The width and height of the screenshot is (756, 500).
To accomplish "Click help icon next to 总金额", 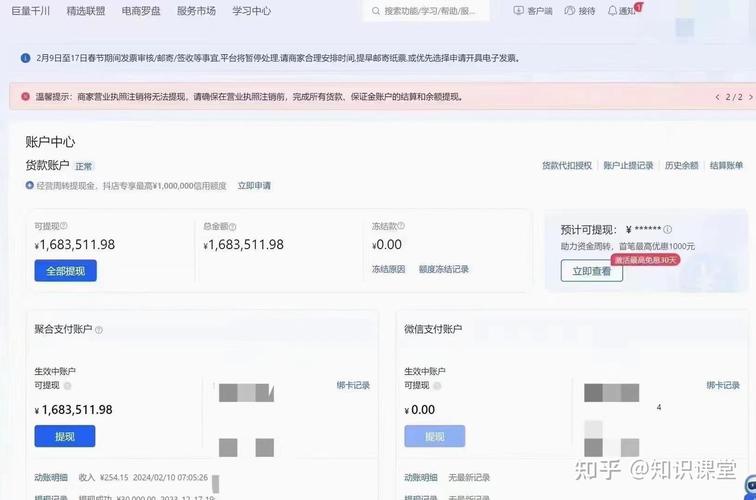I will (x=232, y=226).
